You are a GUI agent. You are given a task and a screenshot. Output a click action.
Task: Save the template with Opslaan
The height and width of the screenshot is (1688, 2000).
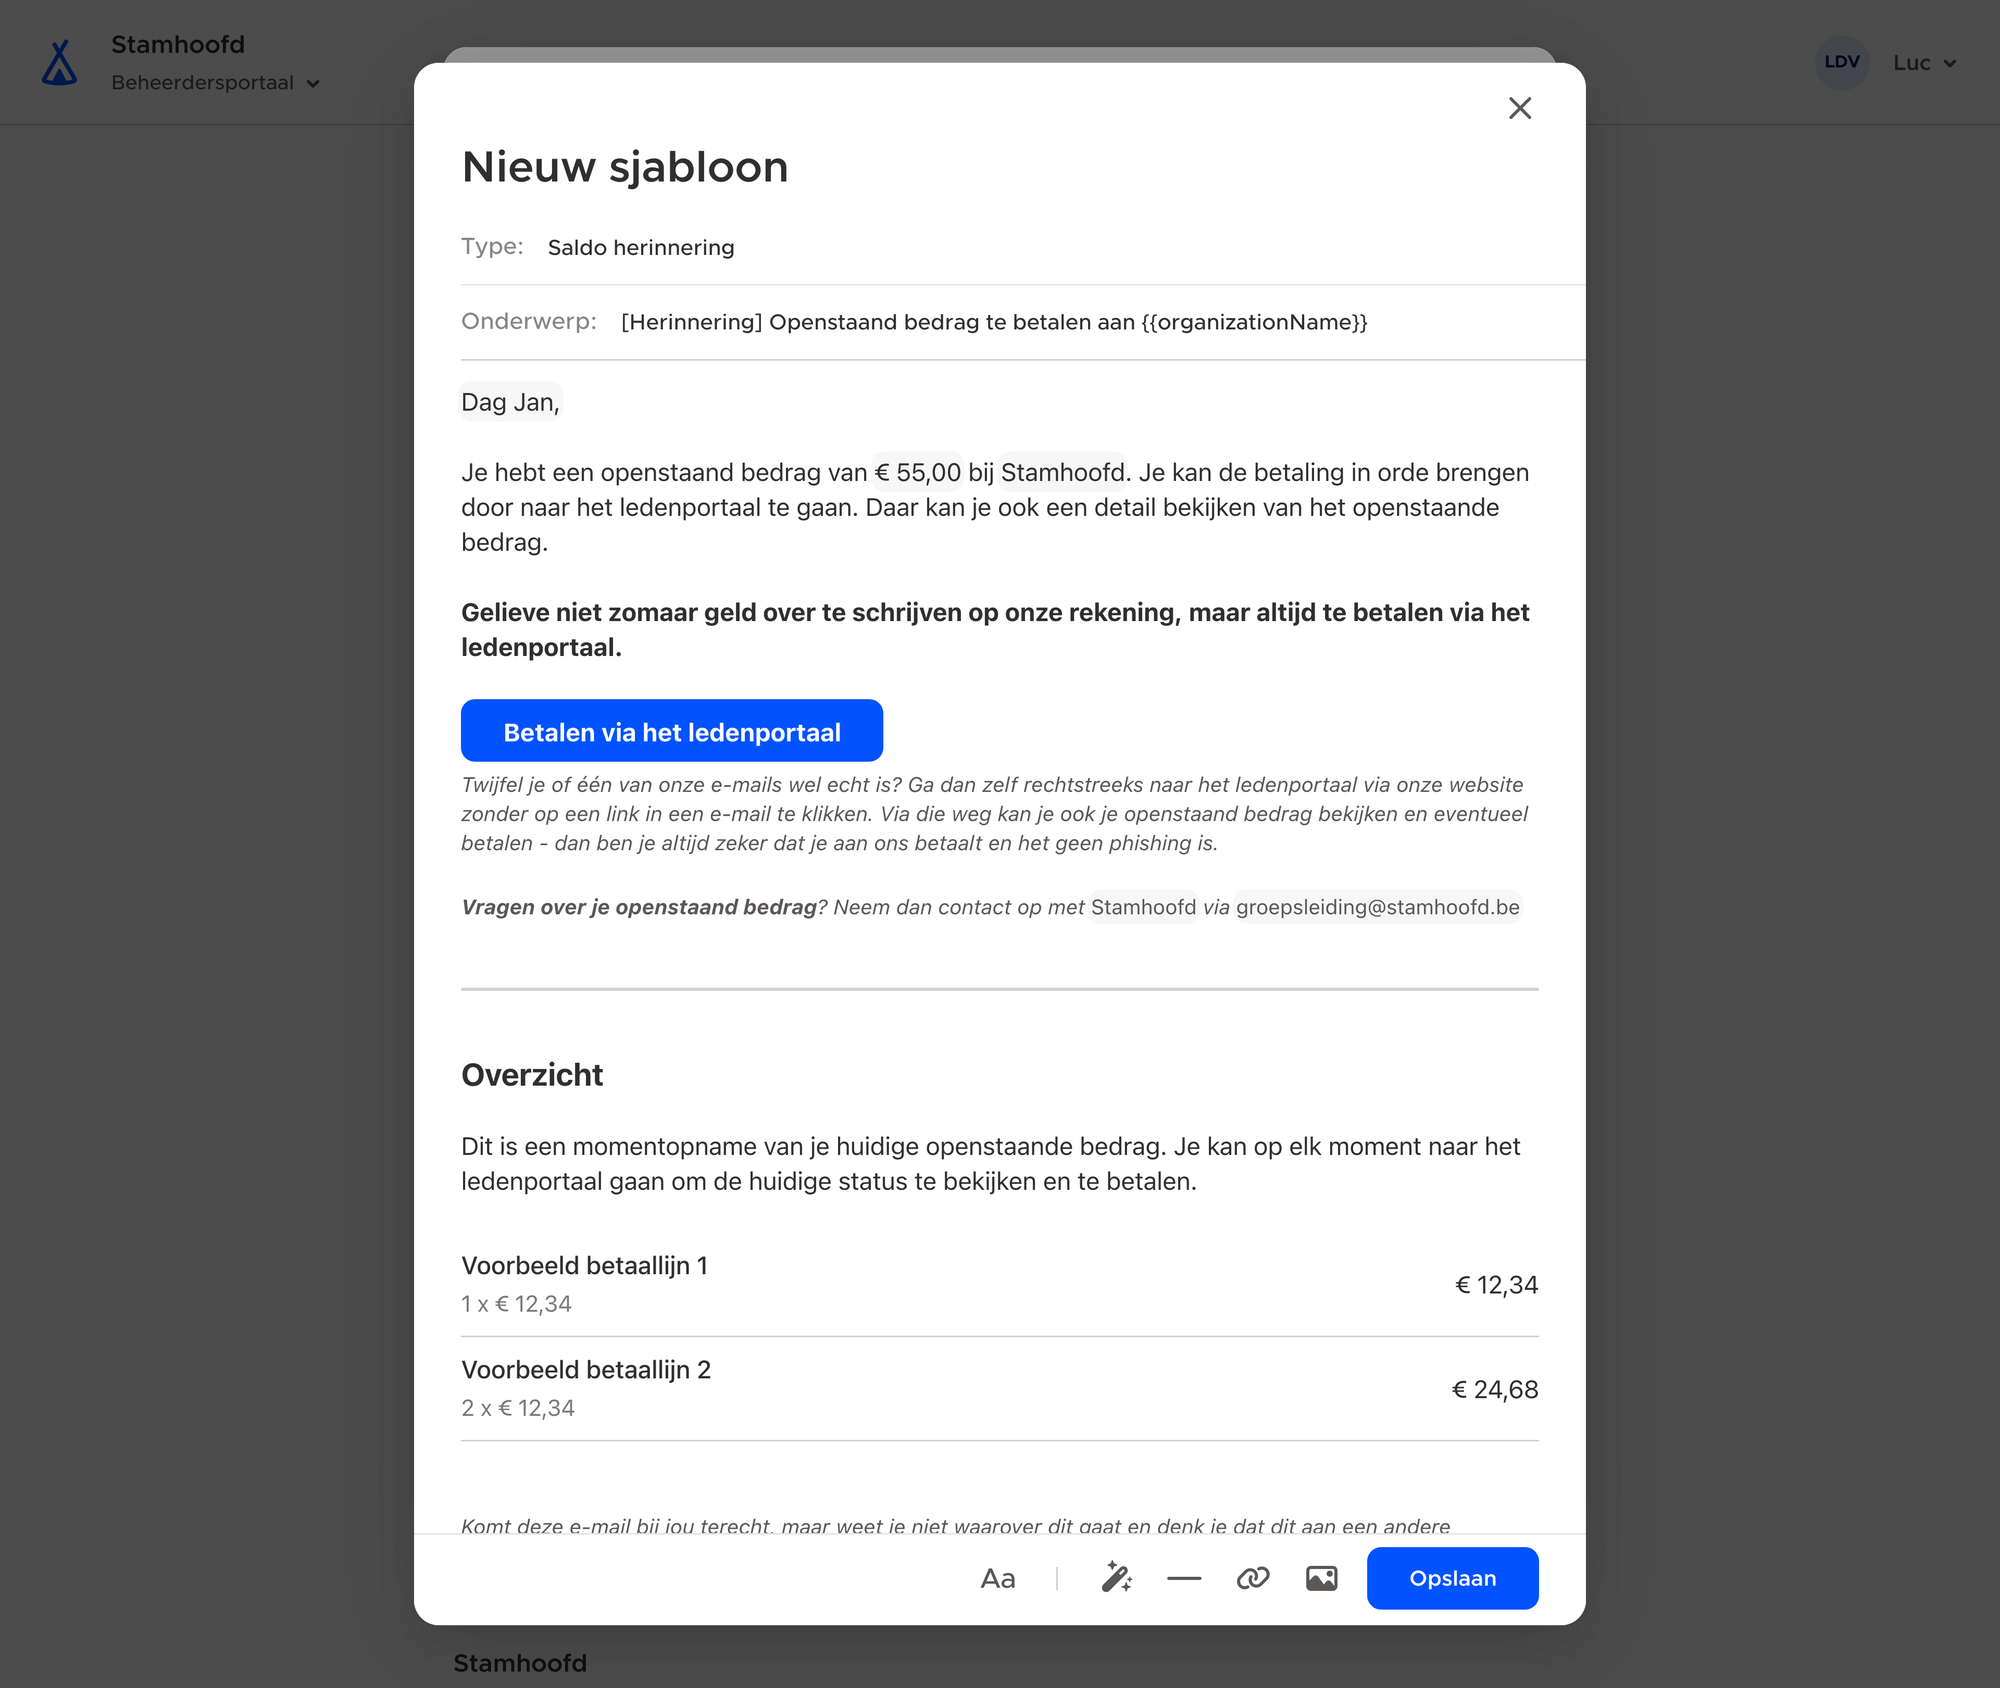tap(1452, 1578)
